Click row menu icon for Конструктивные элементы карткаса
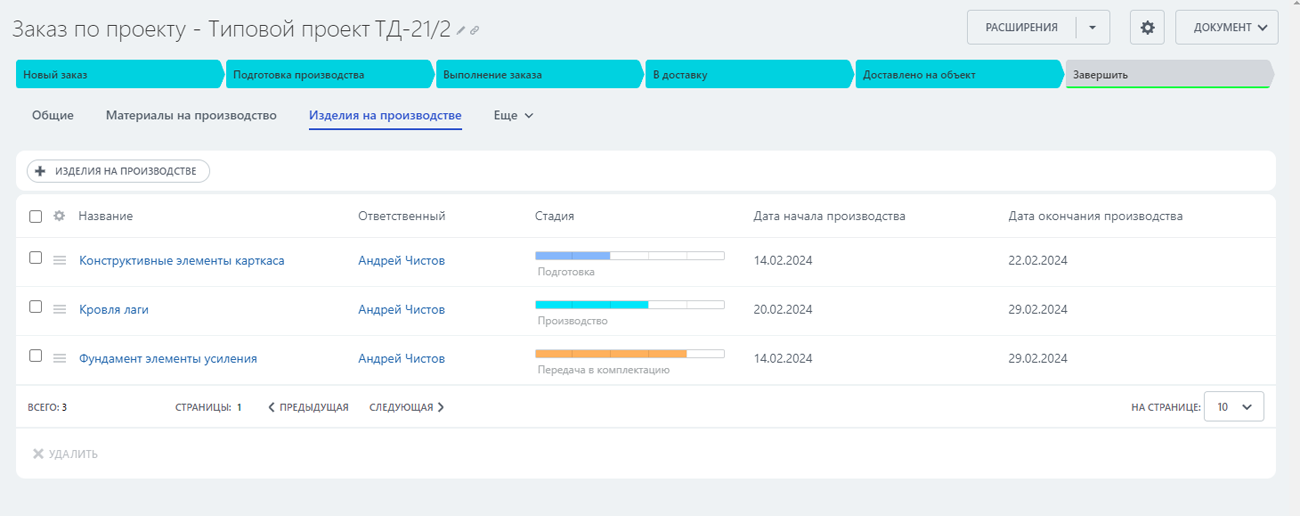 coord(59,261)
